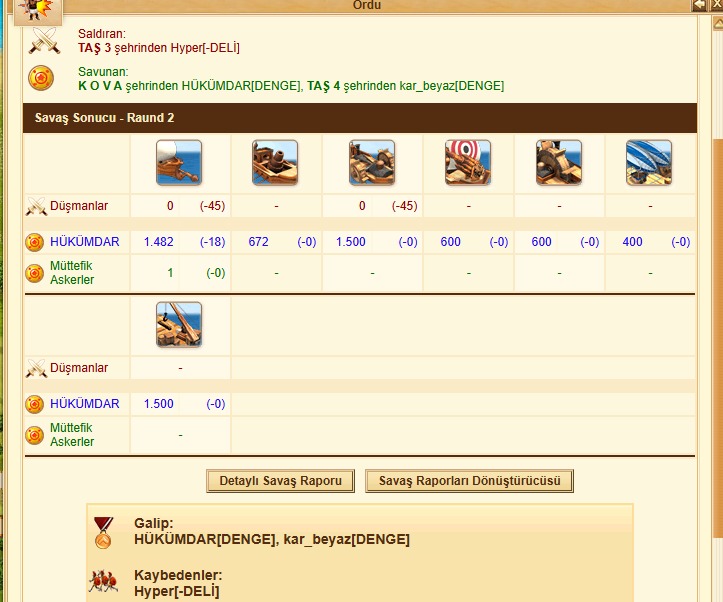Select the crane tender ship icon
Image resolution: width=723 pixels, height=602 pixels.
pos(179,325)
